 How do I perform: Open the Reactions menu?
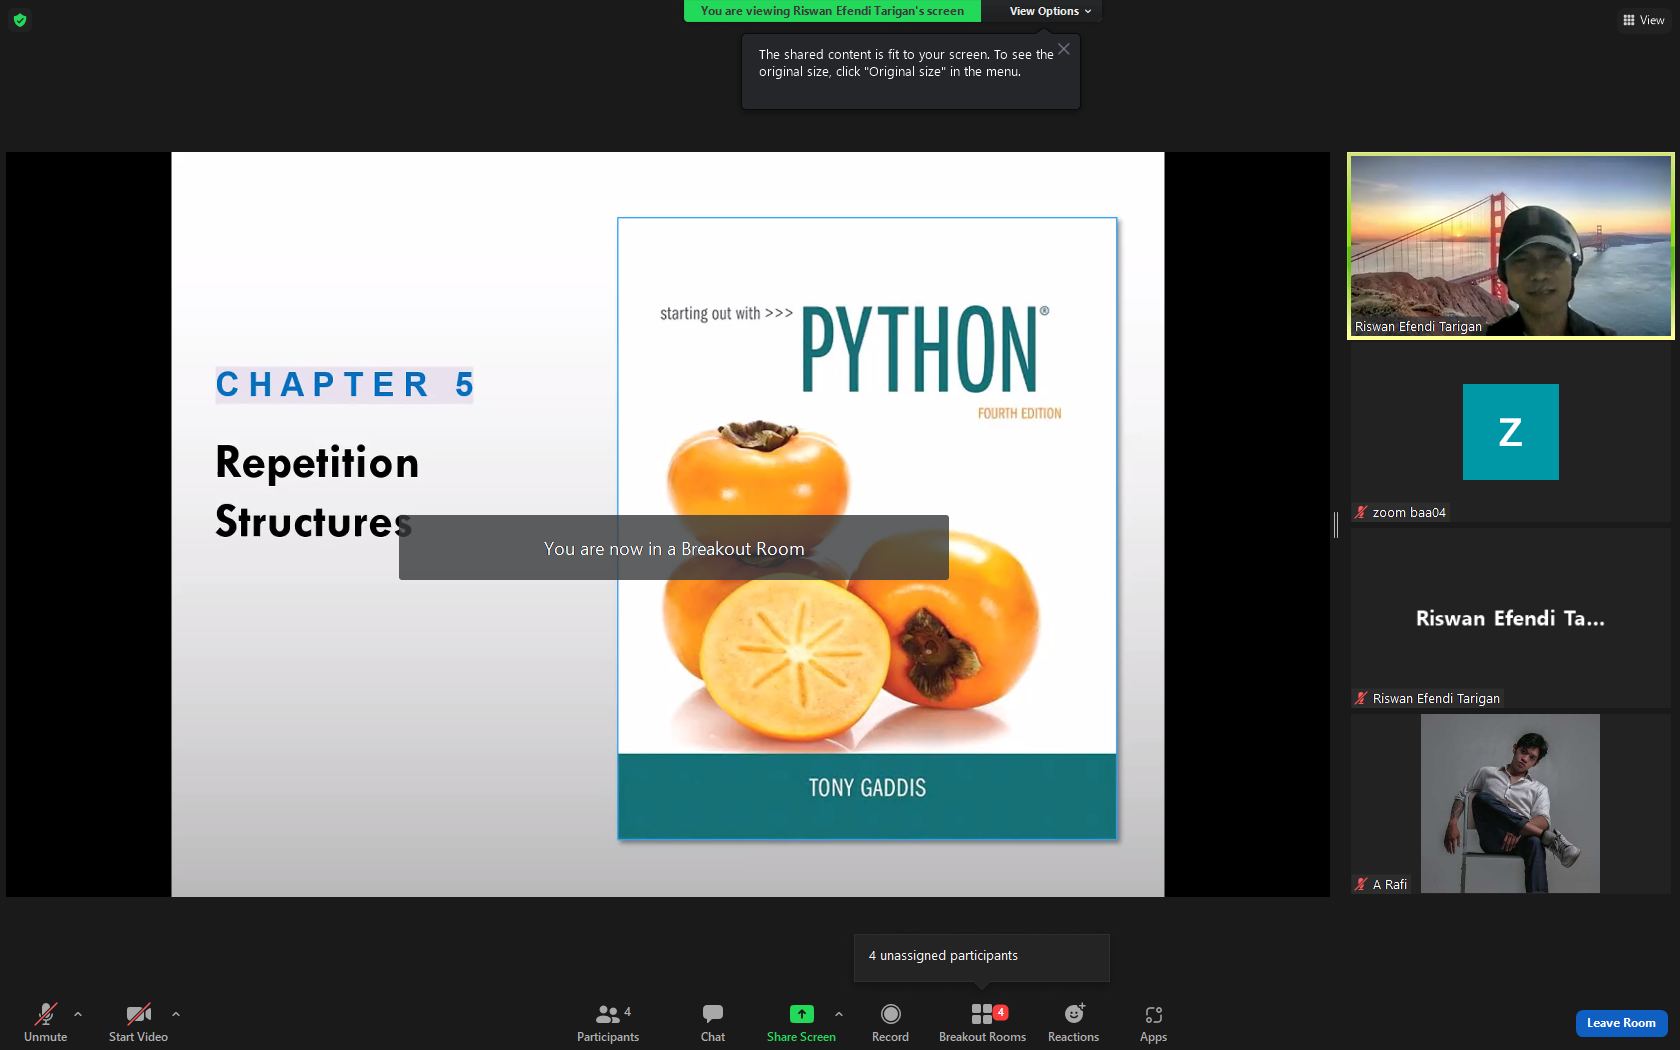[x=1073, y=1022]
